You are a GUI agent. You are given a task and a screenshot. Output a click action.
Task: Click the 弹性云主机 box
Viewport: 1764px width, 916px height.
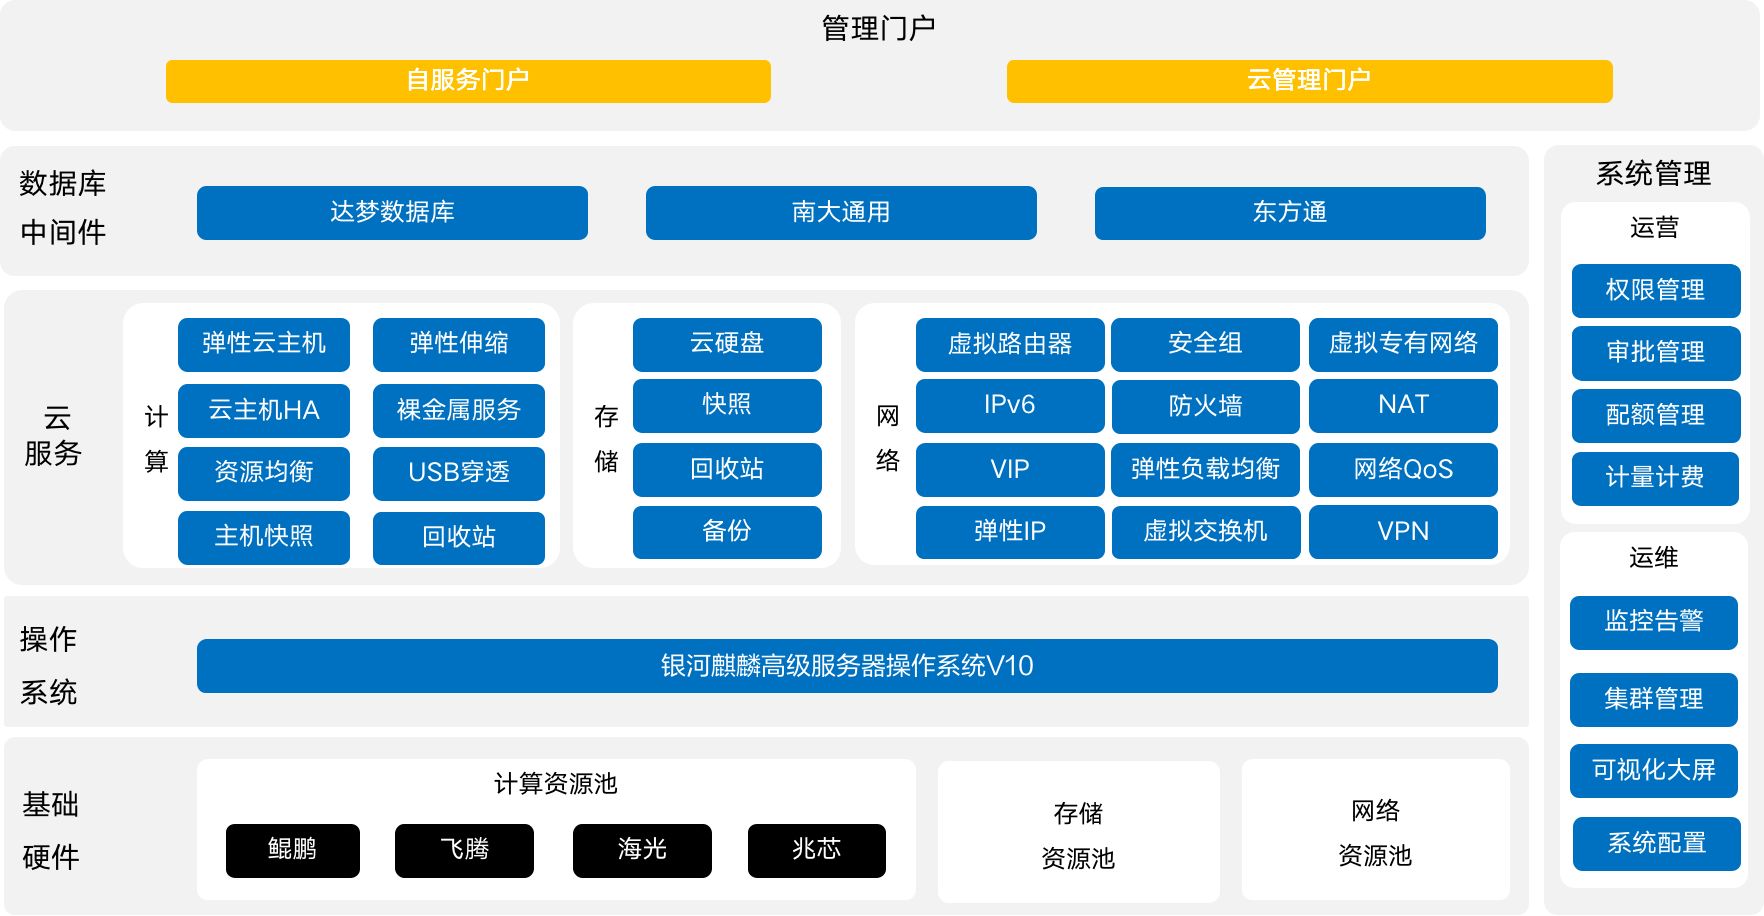tap(264, 344)
